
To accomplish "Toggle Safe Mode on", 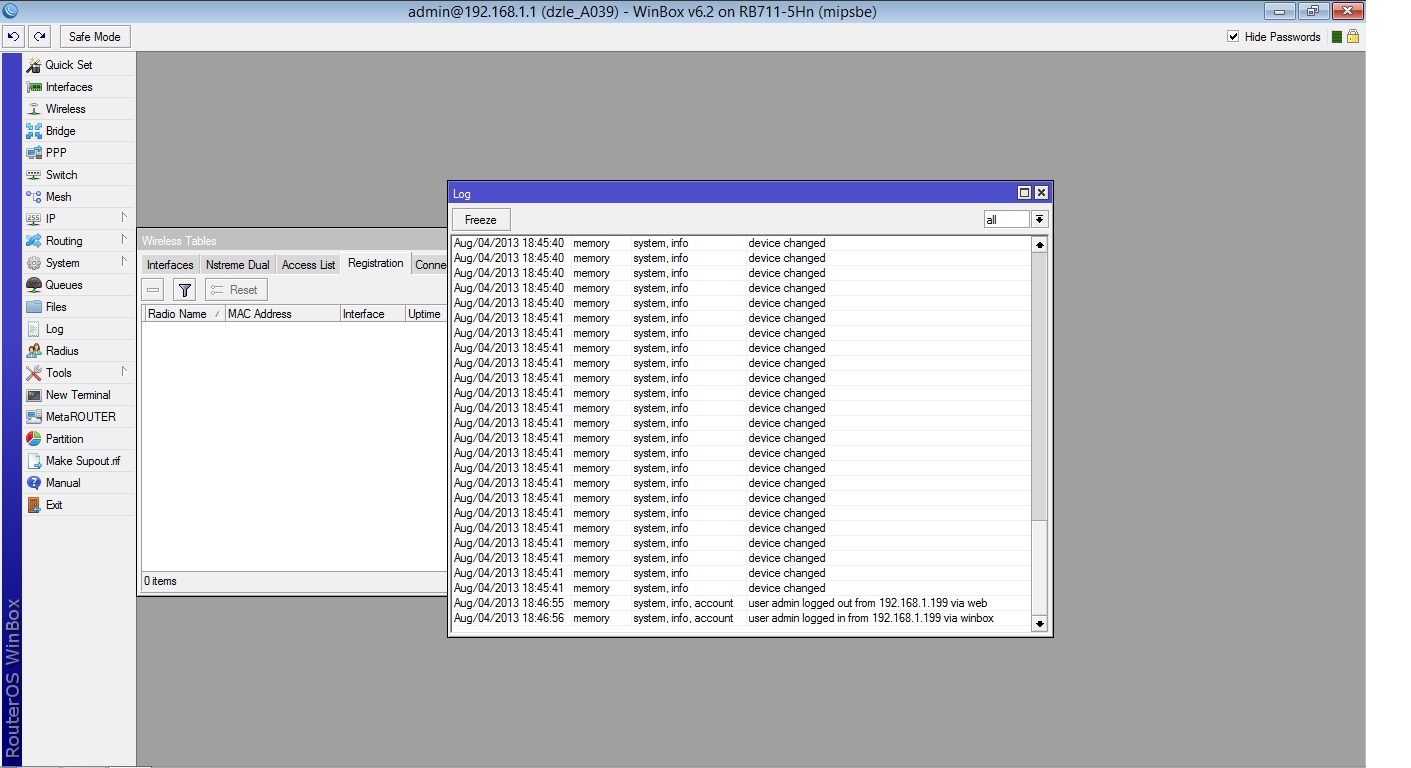I will pos(94,36).
